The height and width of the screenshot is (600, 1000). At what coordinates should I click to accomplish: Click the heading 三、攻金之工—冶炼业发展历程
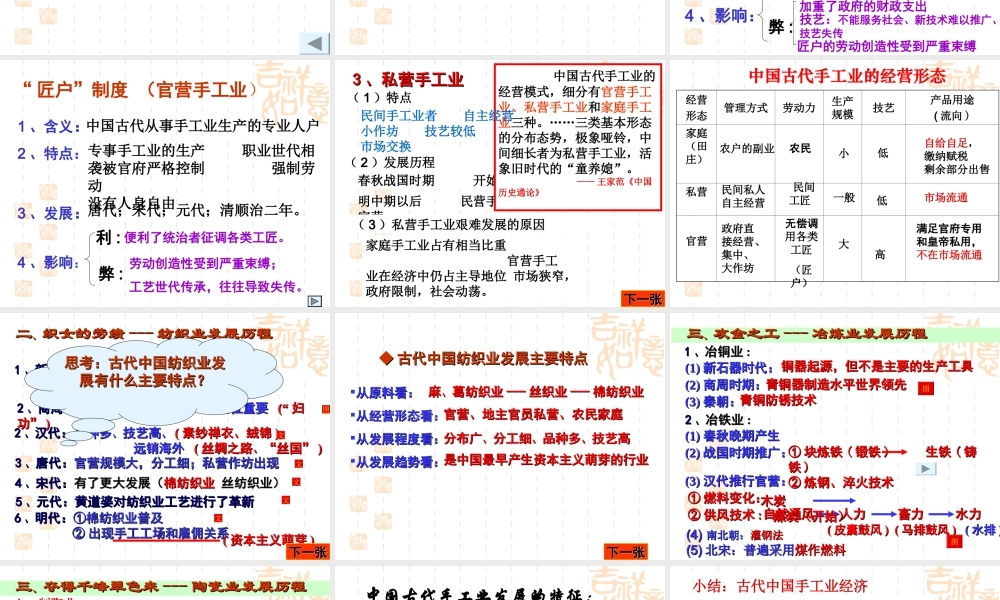point(807,333)
